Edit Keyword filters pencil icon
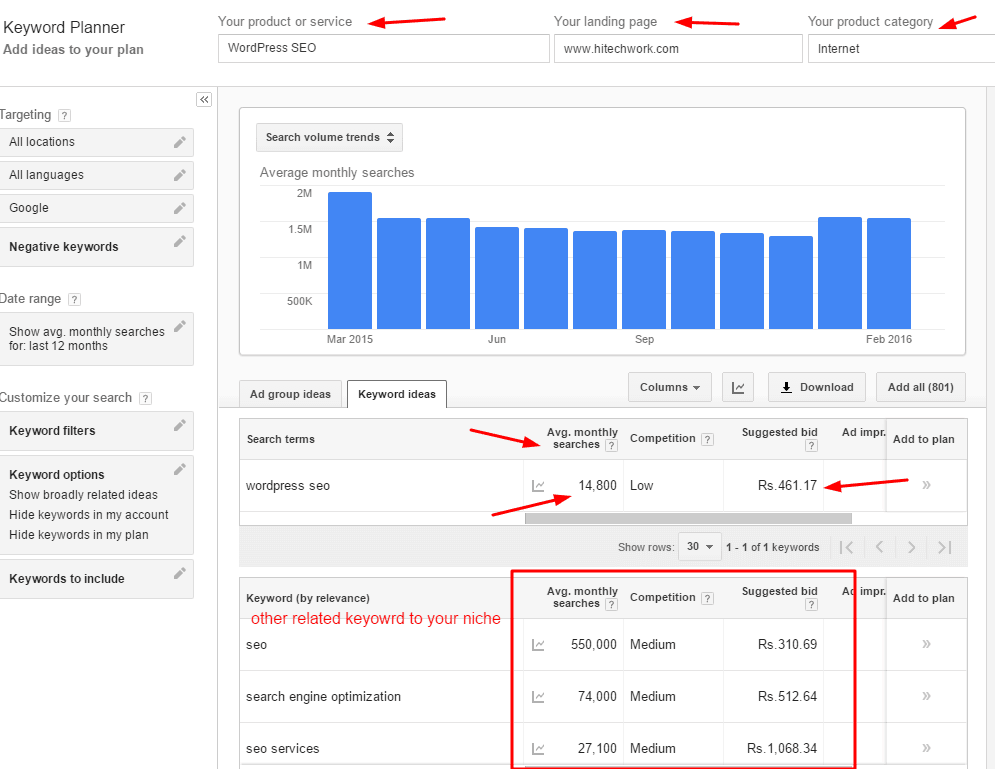This screenshot has width=995, height=769. click(180, 425)
